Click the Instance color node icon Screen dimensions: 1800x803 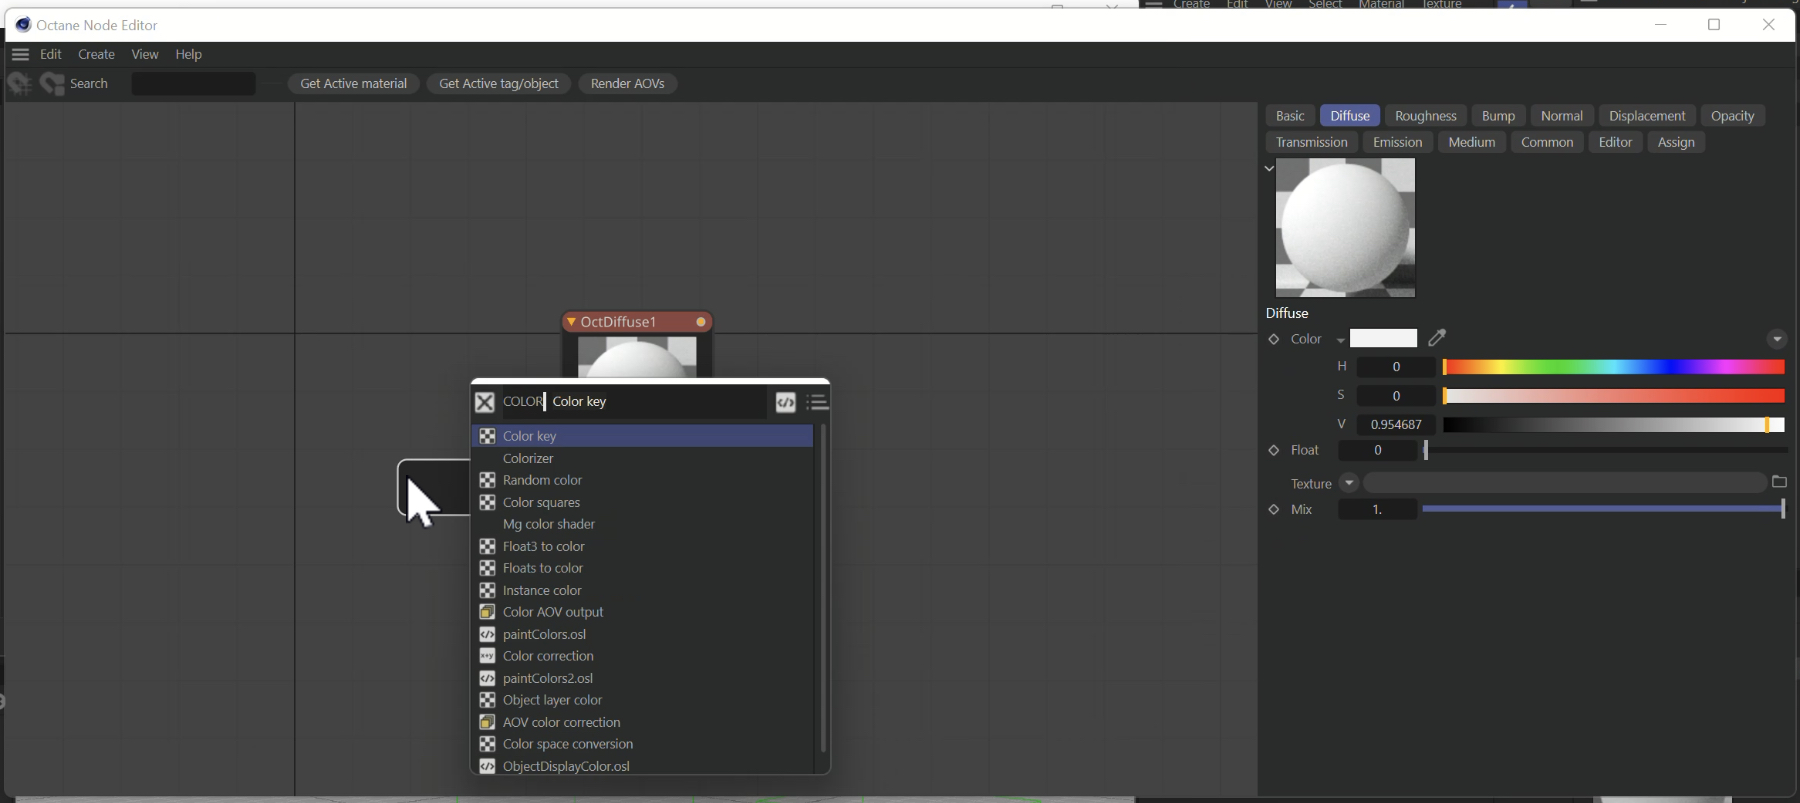click(x=488, y=590)
